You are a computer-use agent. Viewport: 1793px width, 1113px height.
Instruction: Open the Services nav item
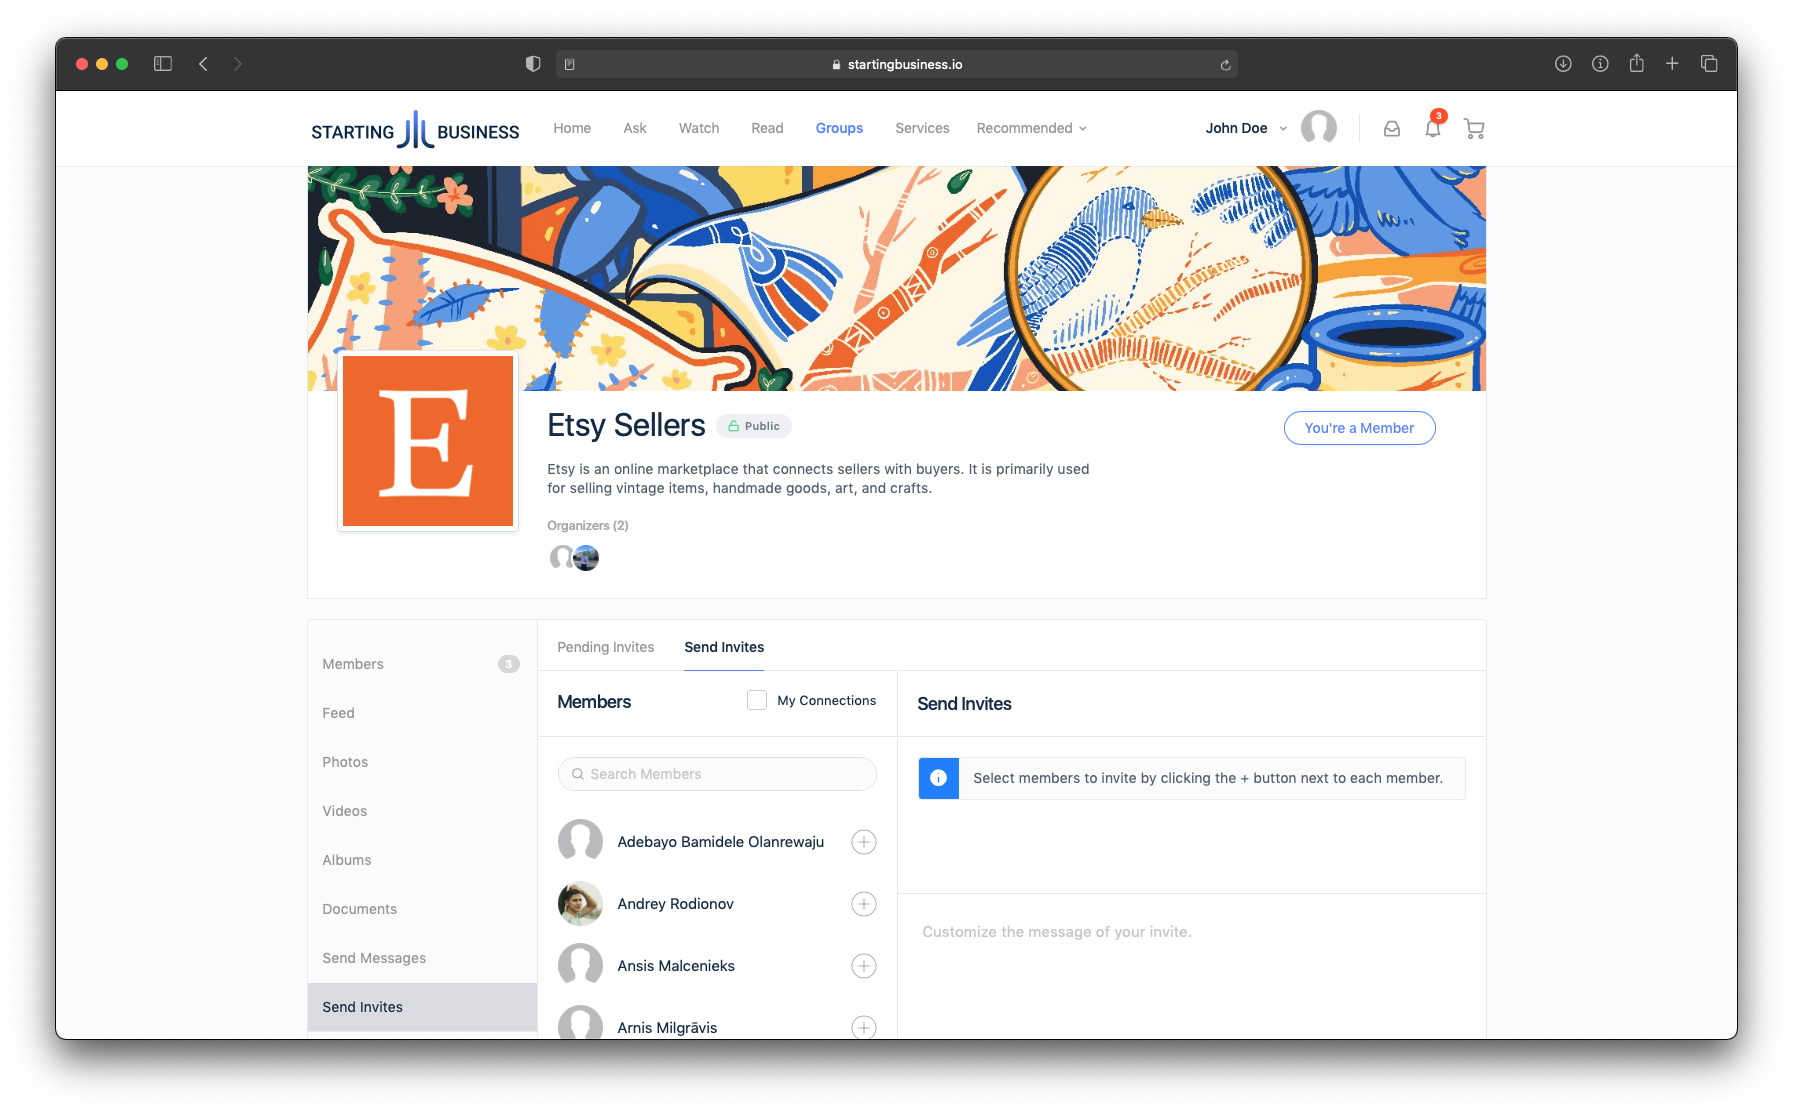922,128
